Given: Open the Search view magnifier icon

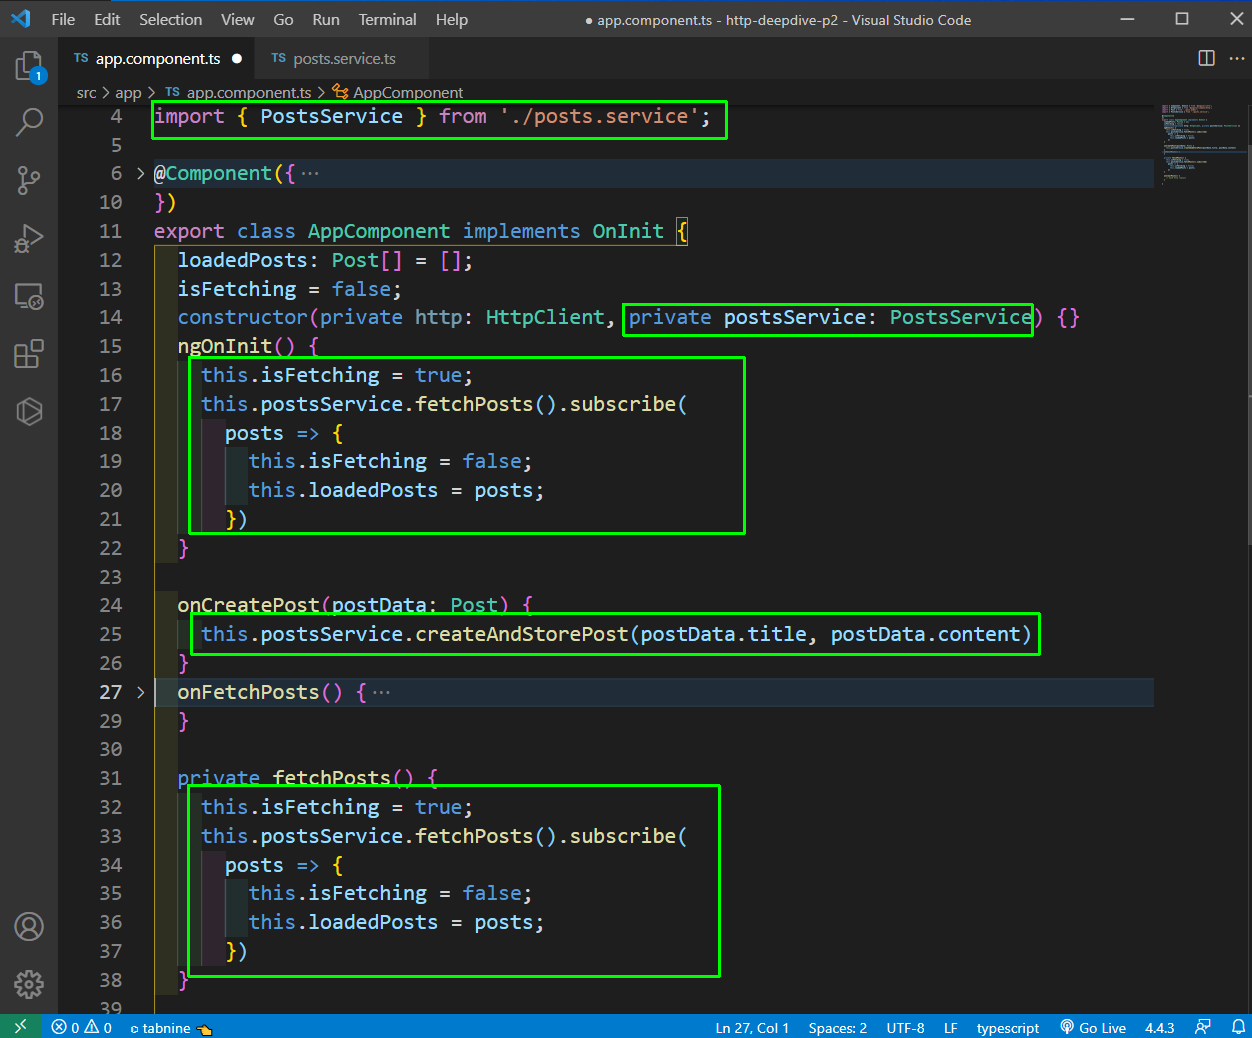Looking at the screenshot, I should tap(30, 122).
